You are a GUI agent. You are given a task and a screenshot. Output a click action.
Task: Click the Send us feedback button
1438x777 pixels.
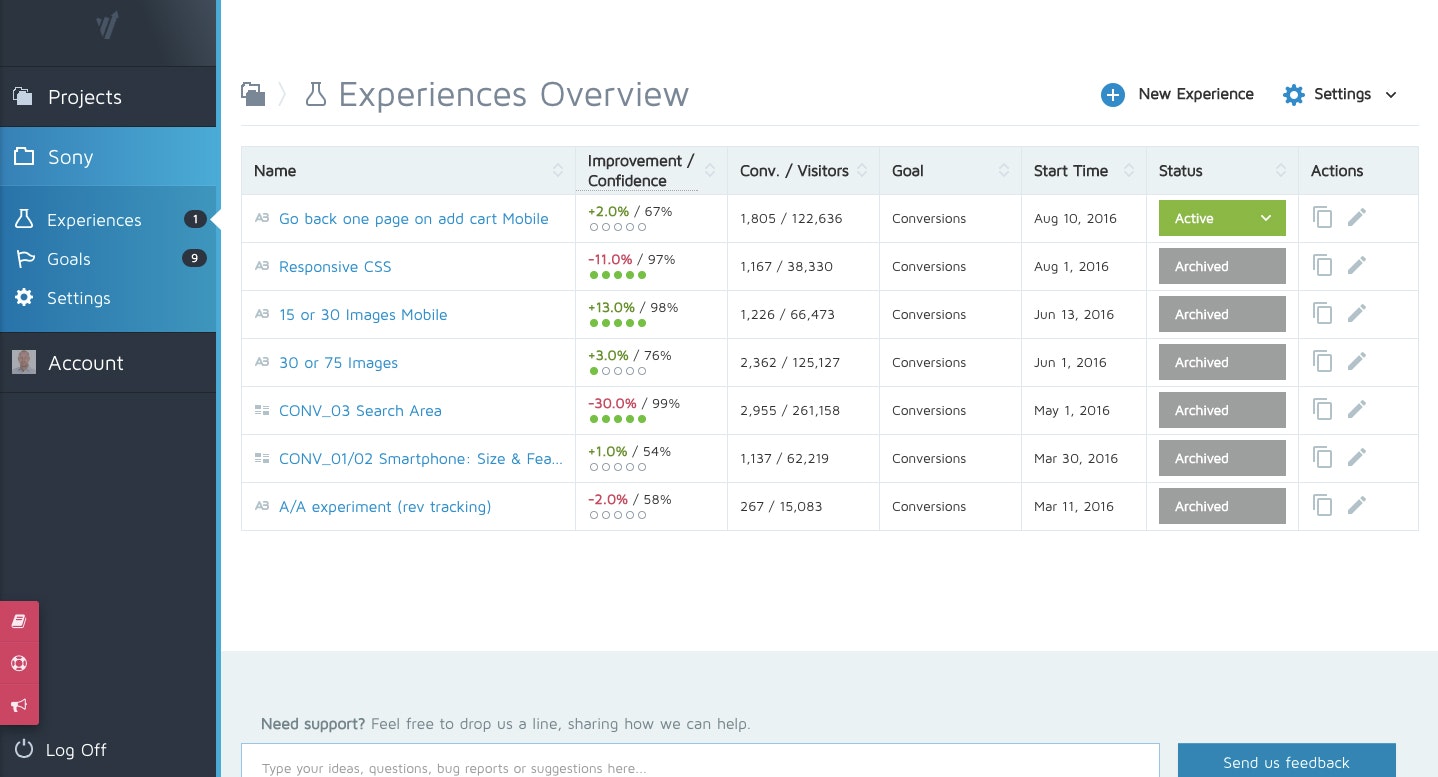click(1286, 762)
